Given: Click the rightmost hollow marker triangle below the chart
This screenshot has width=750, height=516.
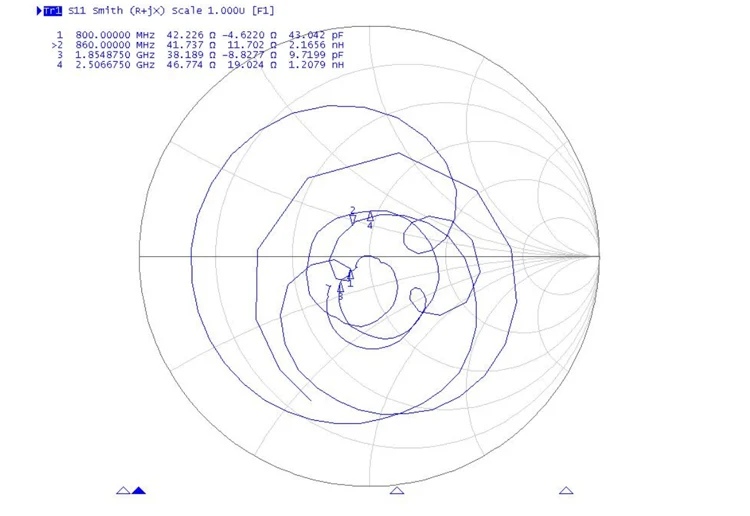Looking at the screenshot, I should pyautogui.click(x=566, y=490).
